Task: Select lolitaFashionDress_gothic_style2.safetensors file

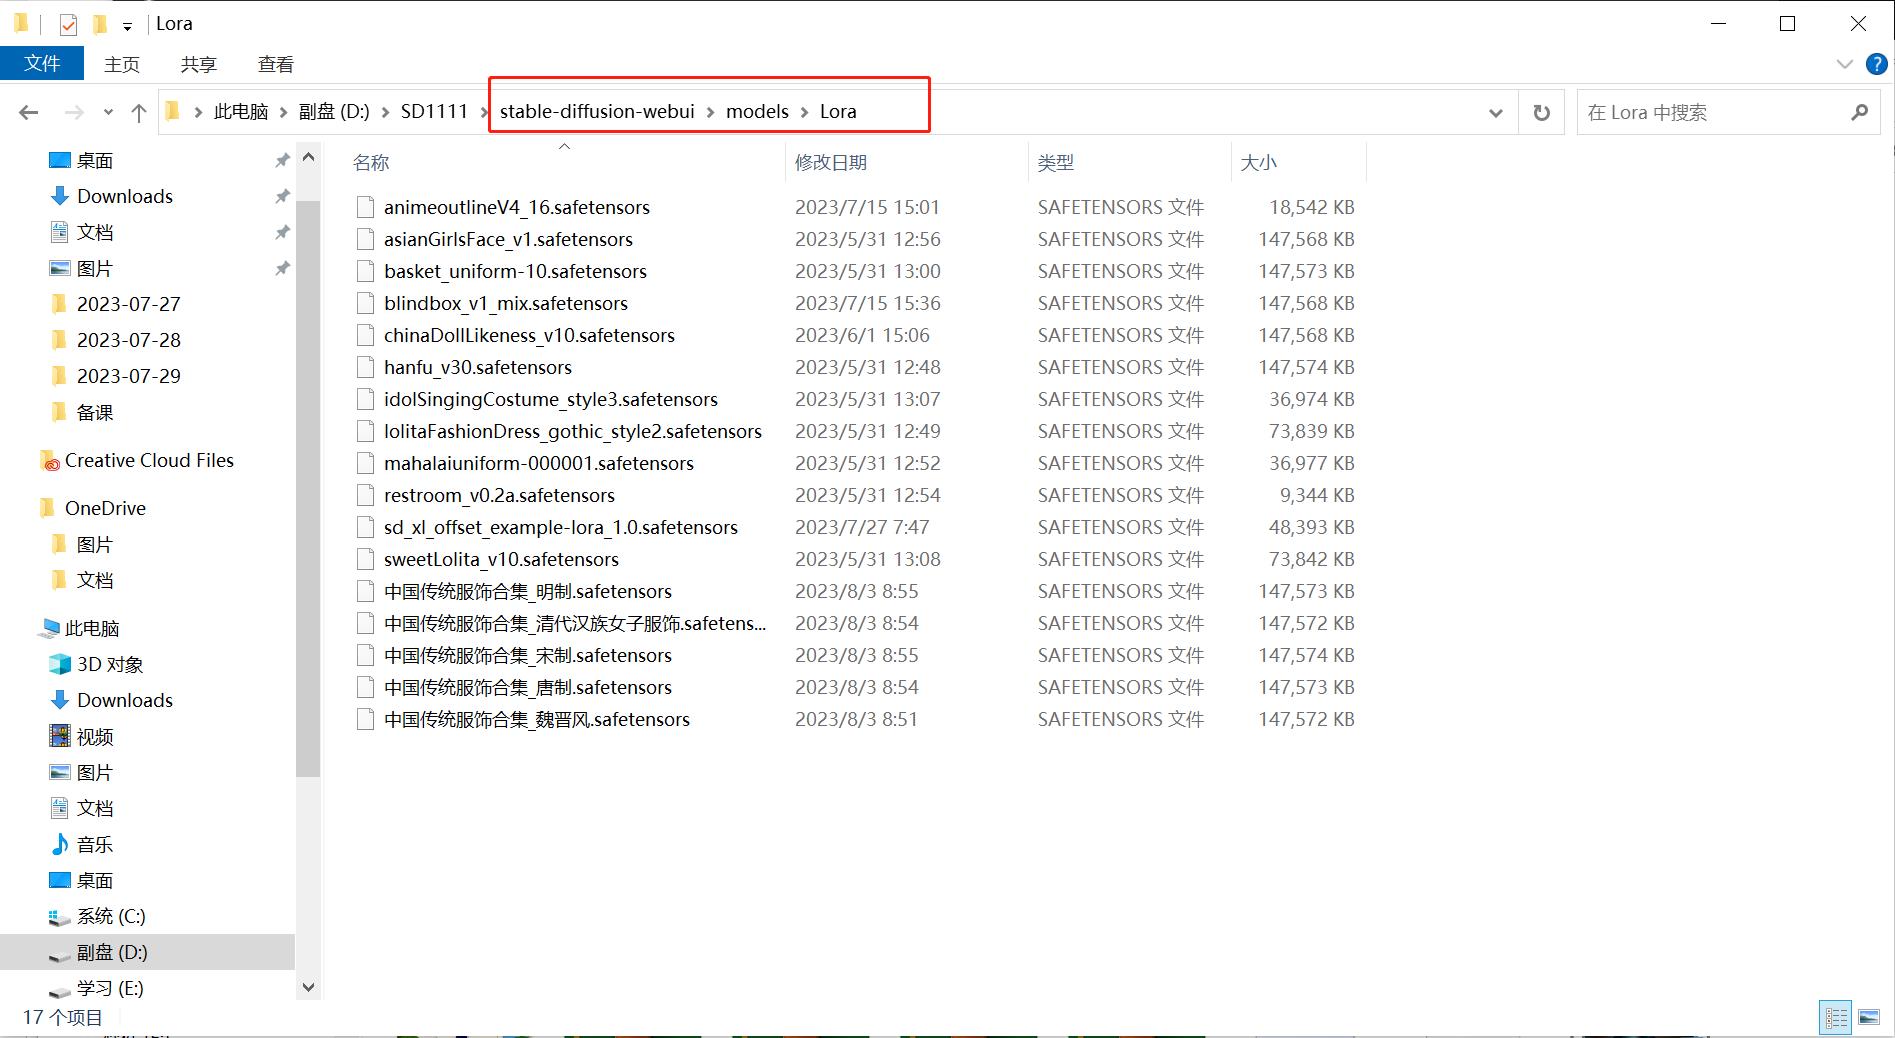Action: [573, 431]
